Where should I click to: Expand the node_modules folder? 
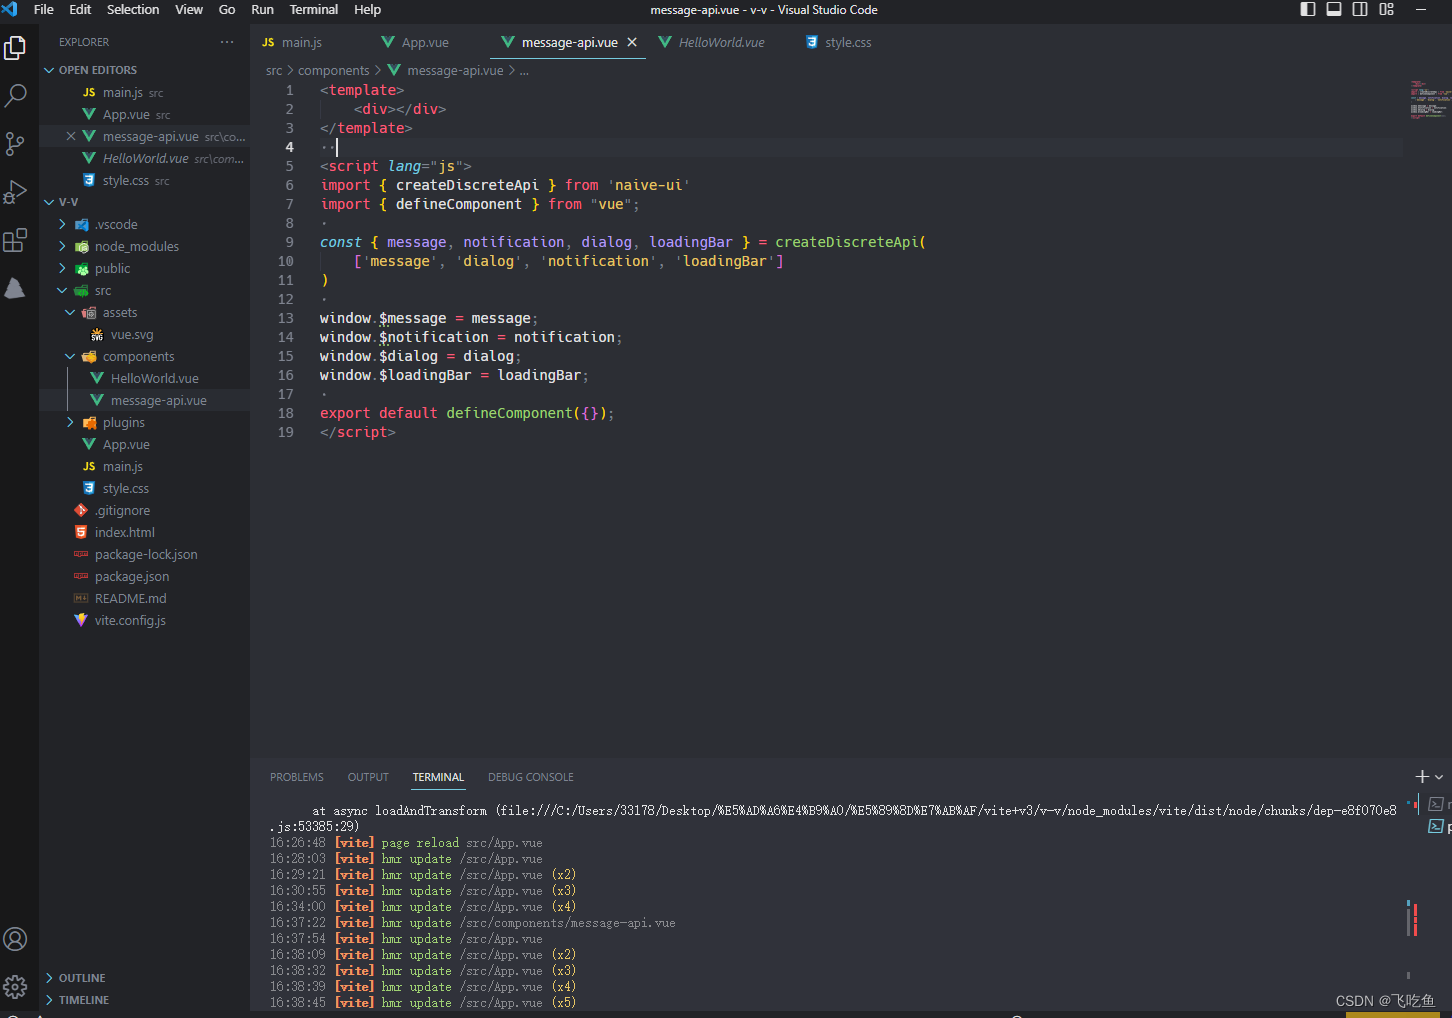pyautogui.click(x=144, y=246)
